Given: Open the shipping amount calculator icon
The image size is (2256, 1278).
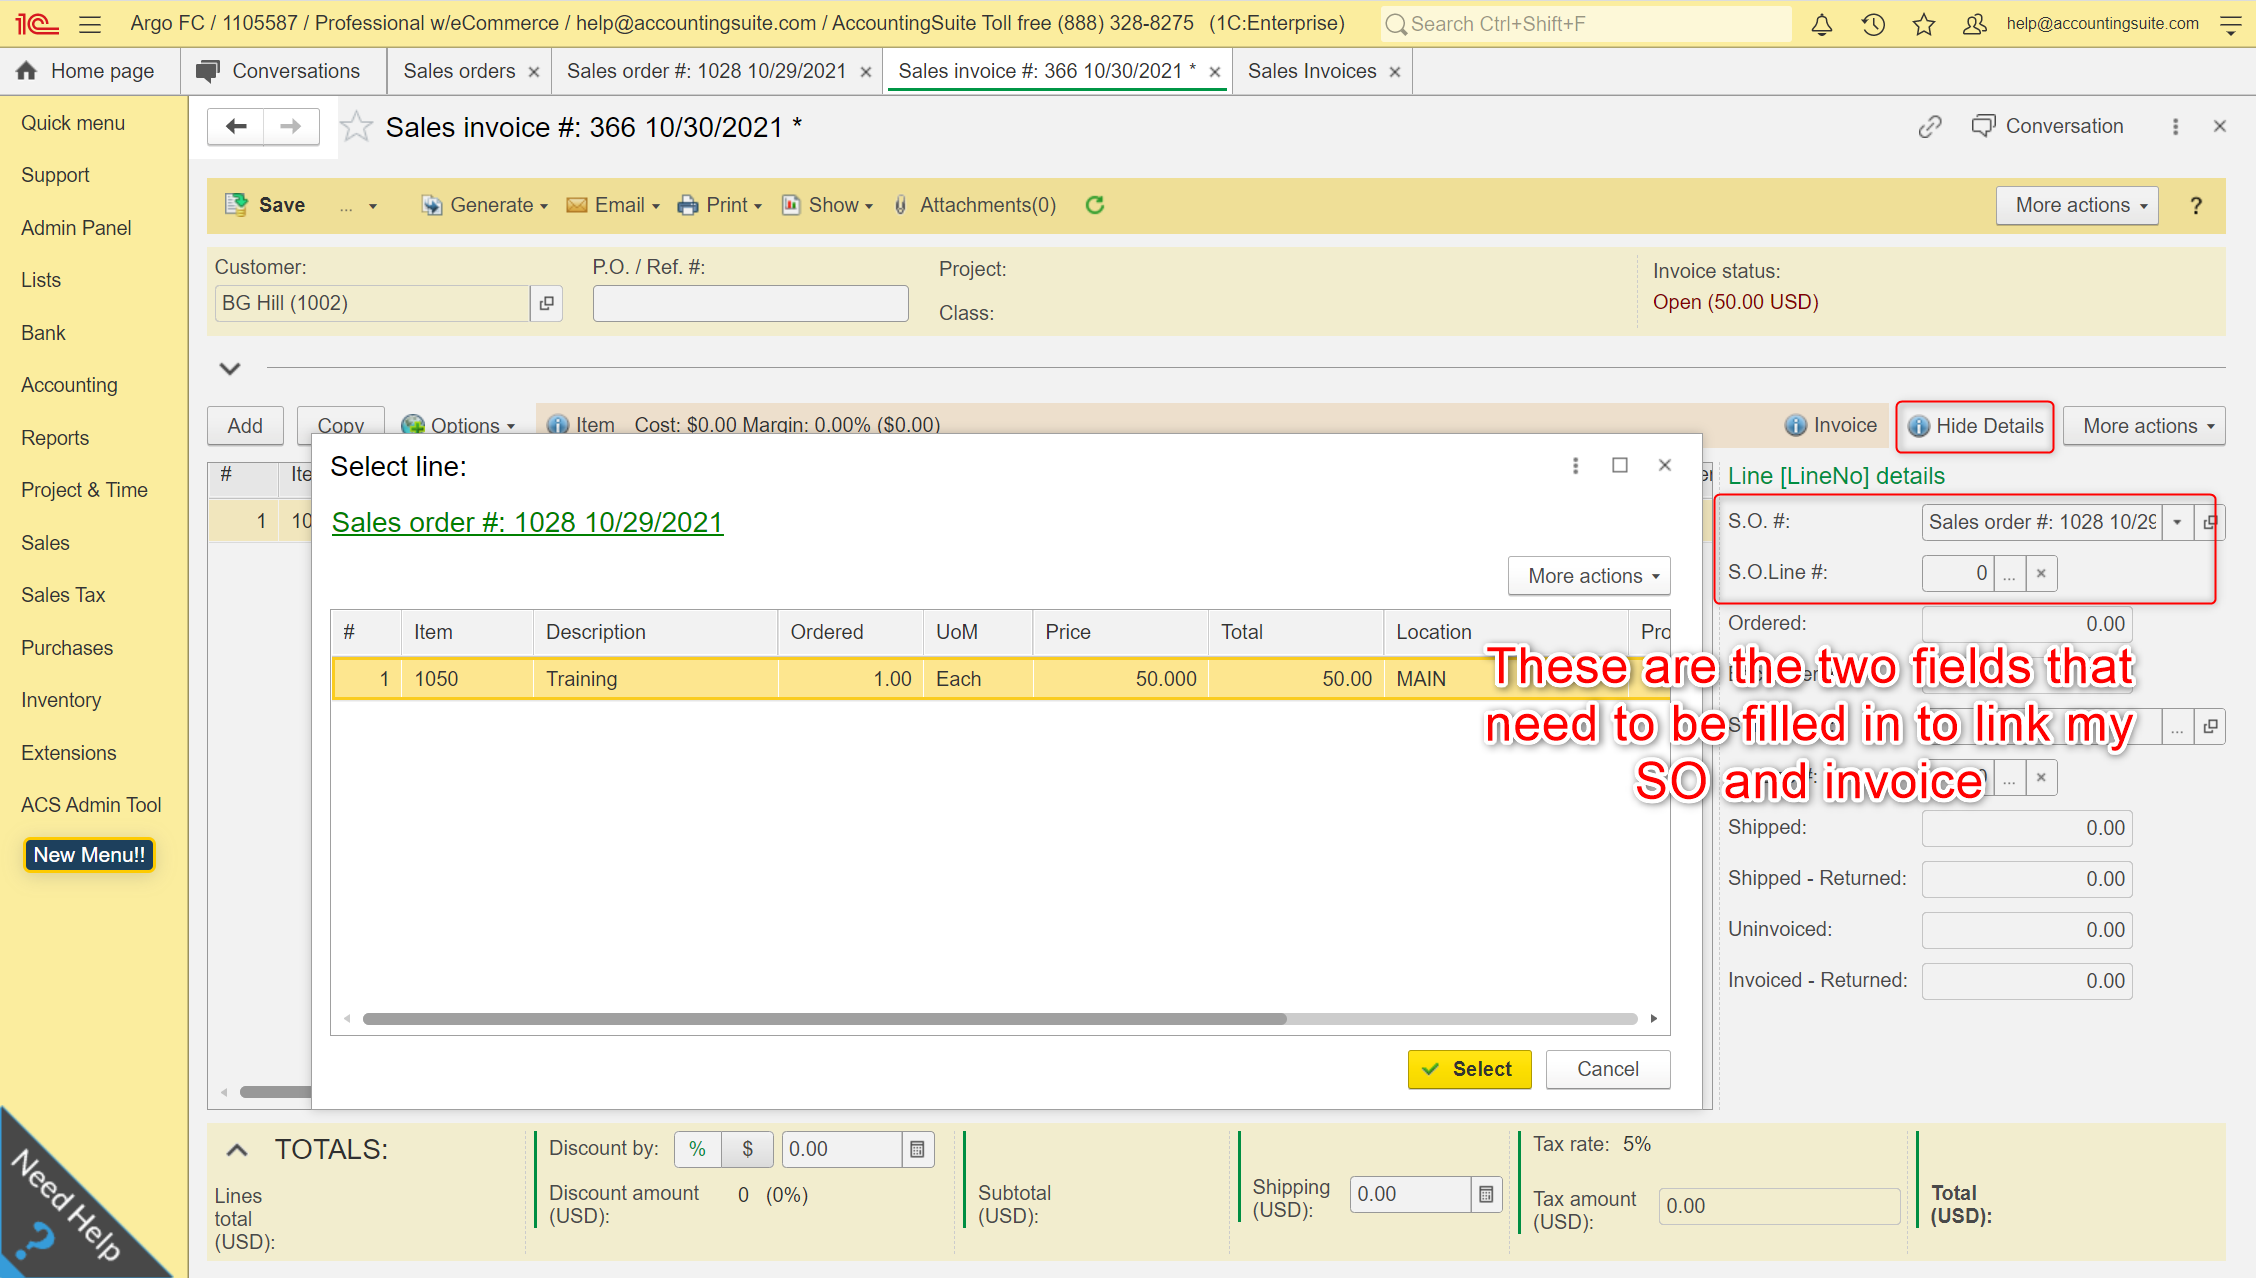Looking at the screenshot, I should 1486,1194.
